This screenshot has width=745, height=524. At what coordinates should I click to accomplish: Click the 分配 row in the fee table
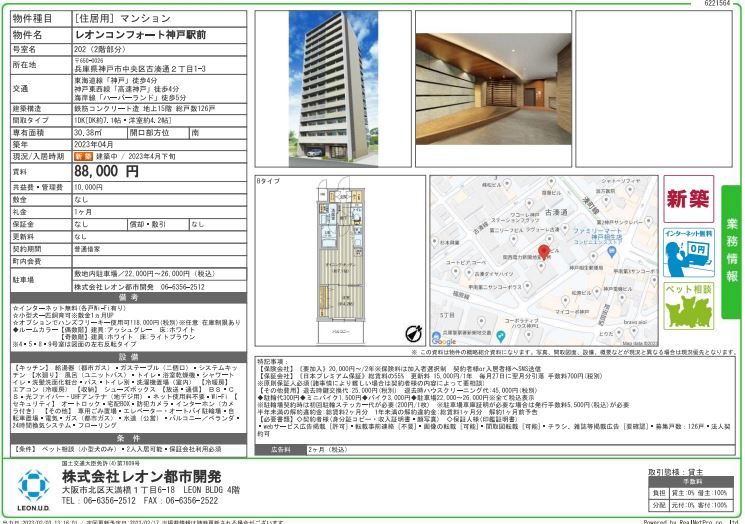coord(692,505)
